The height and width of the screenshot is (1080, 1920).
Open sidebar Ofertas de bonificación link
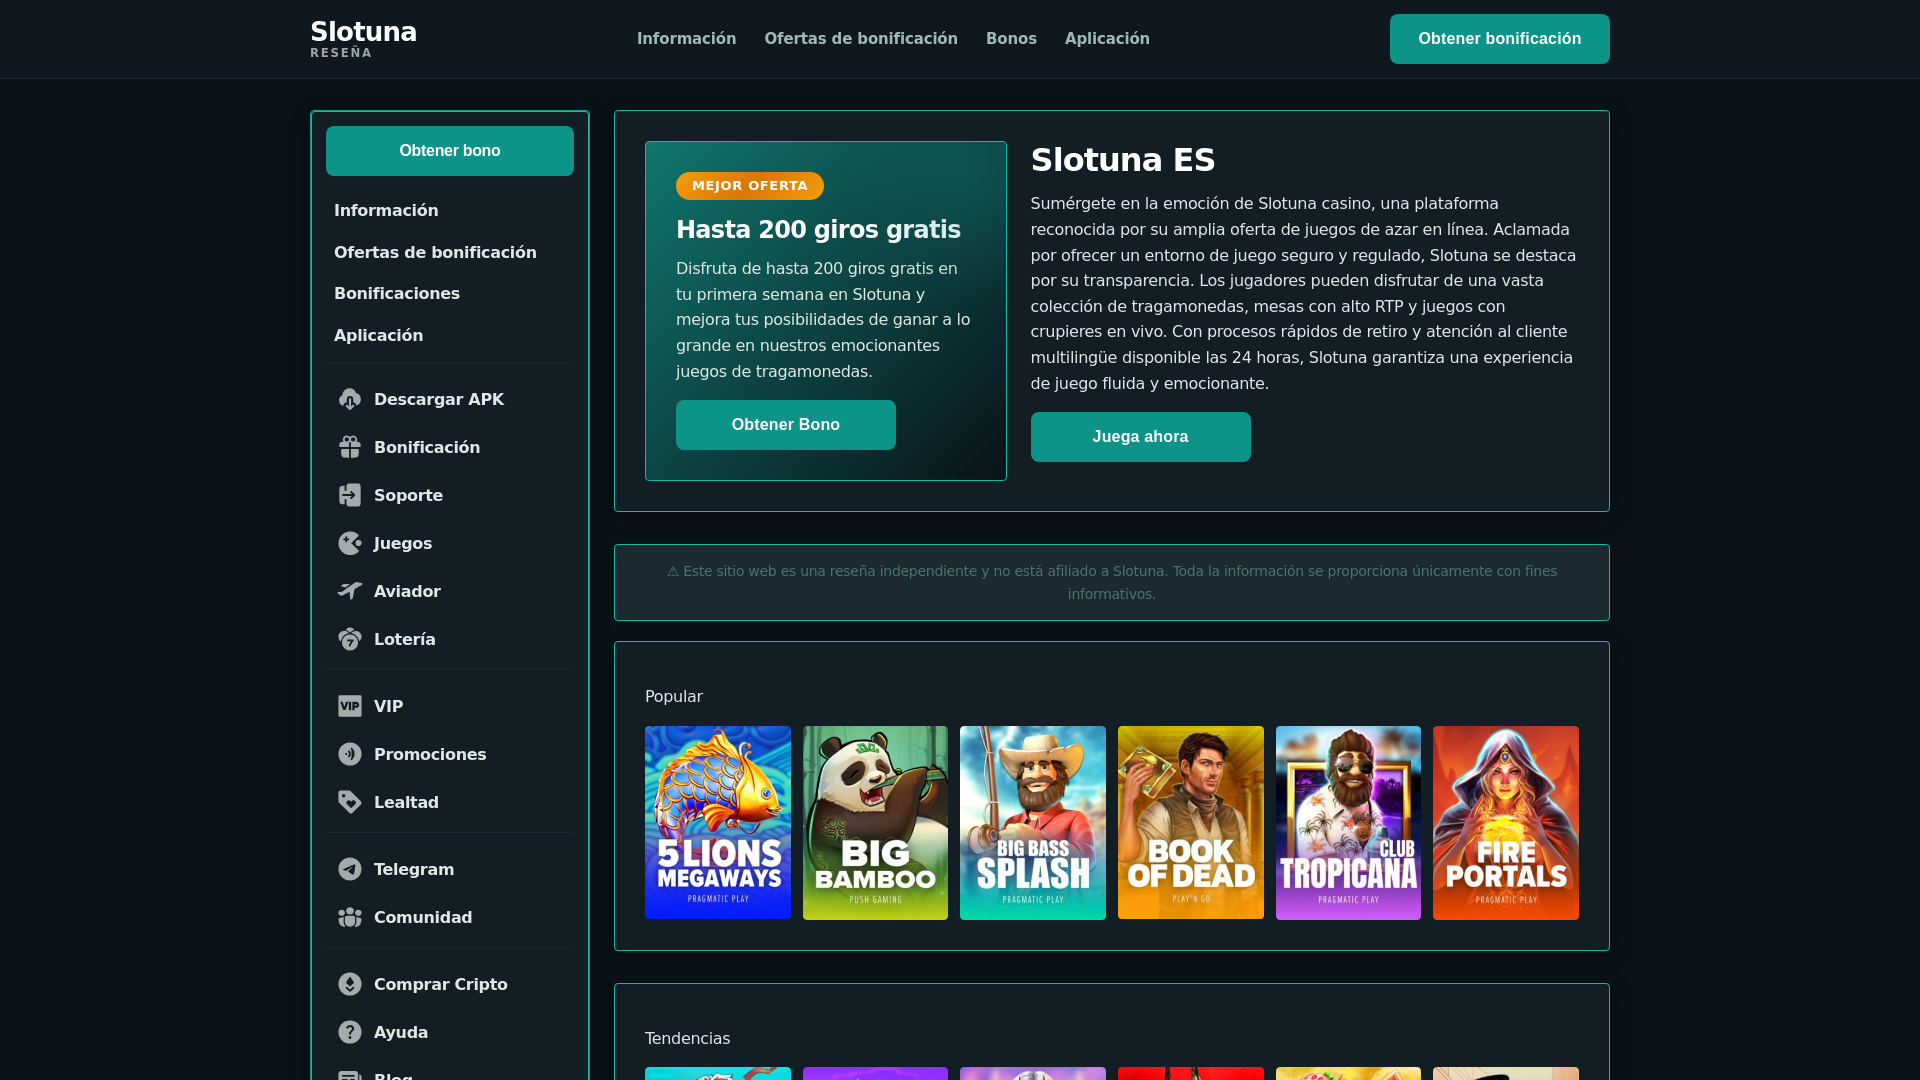coord(435,253)
